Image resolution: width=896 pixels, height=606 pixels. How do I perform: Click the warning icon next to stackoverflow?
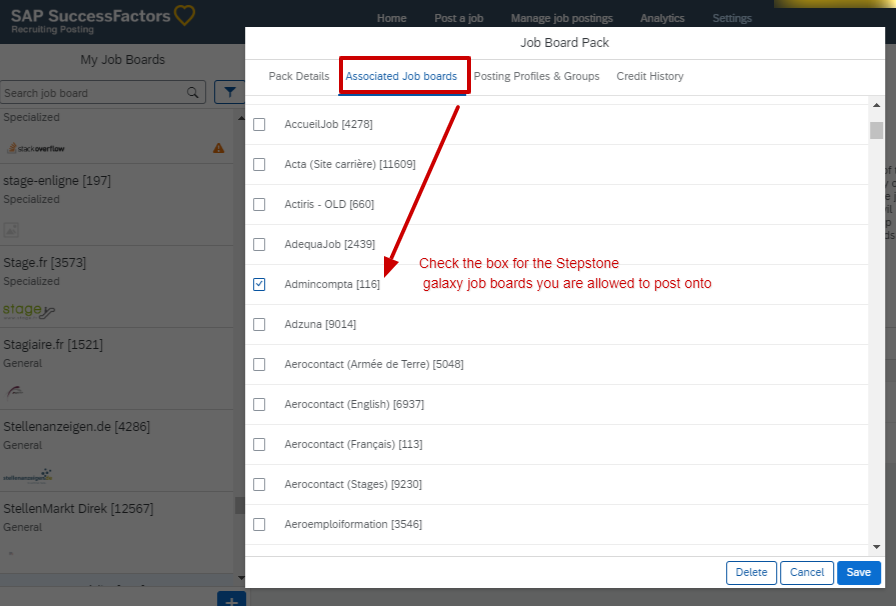click(x=218, y=148)
